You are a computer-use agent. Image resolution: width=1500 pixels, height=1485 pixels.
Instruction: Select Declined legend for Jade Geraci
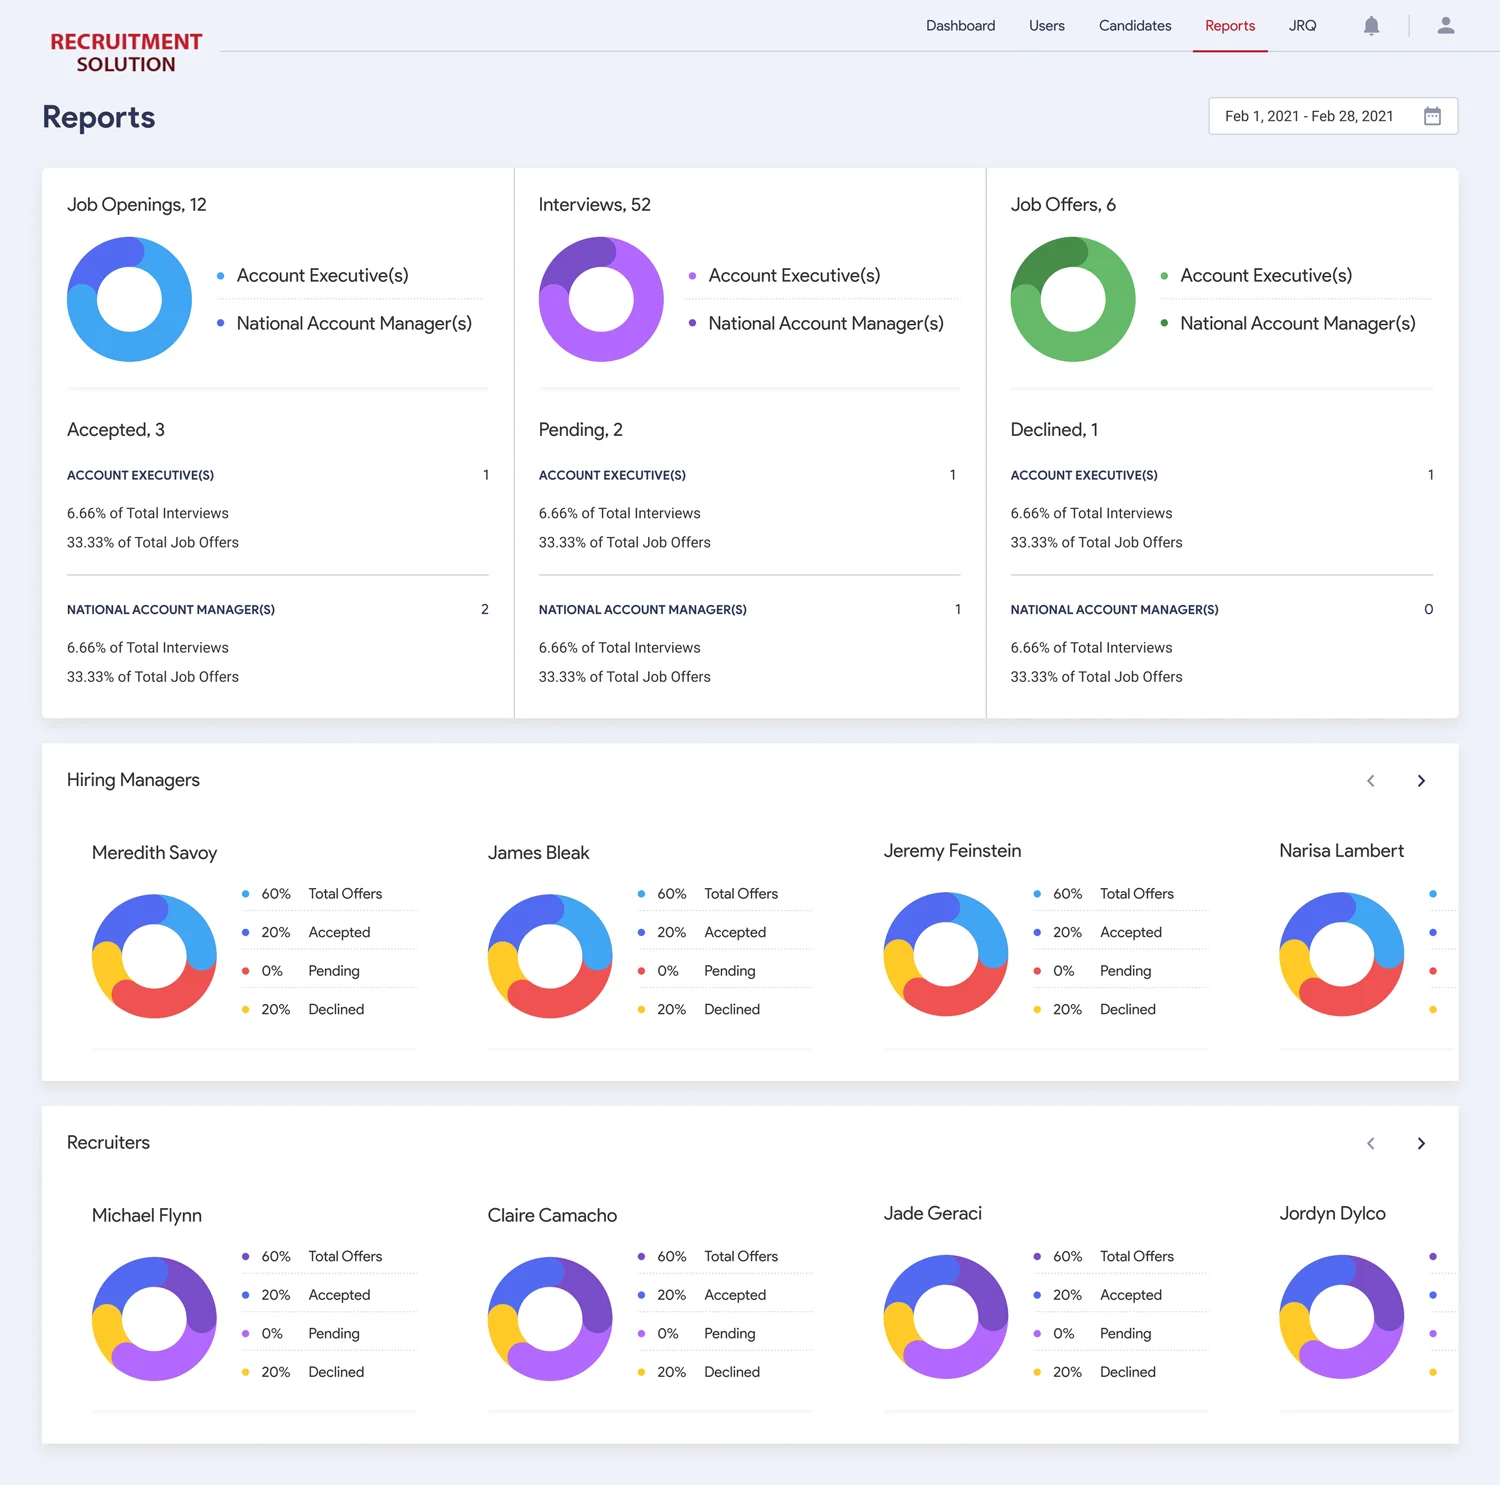pyautogui.click(x=1094, y=1373)
